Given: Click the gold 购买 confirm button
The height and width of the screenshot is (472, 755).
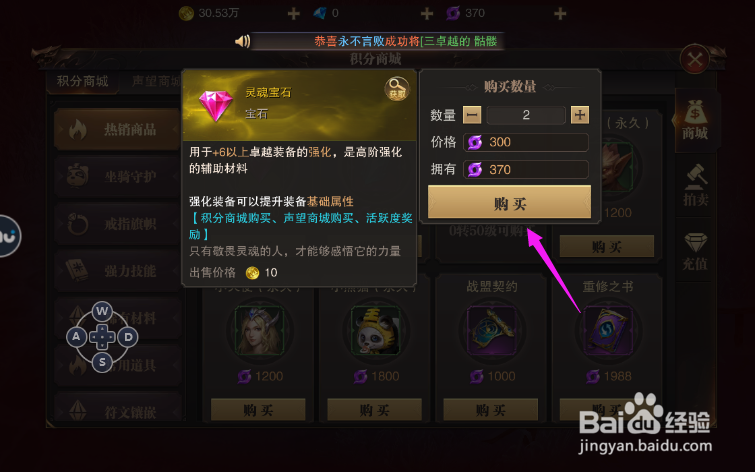Looking at the screenshot, I should tap(509, 203).
